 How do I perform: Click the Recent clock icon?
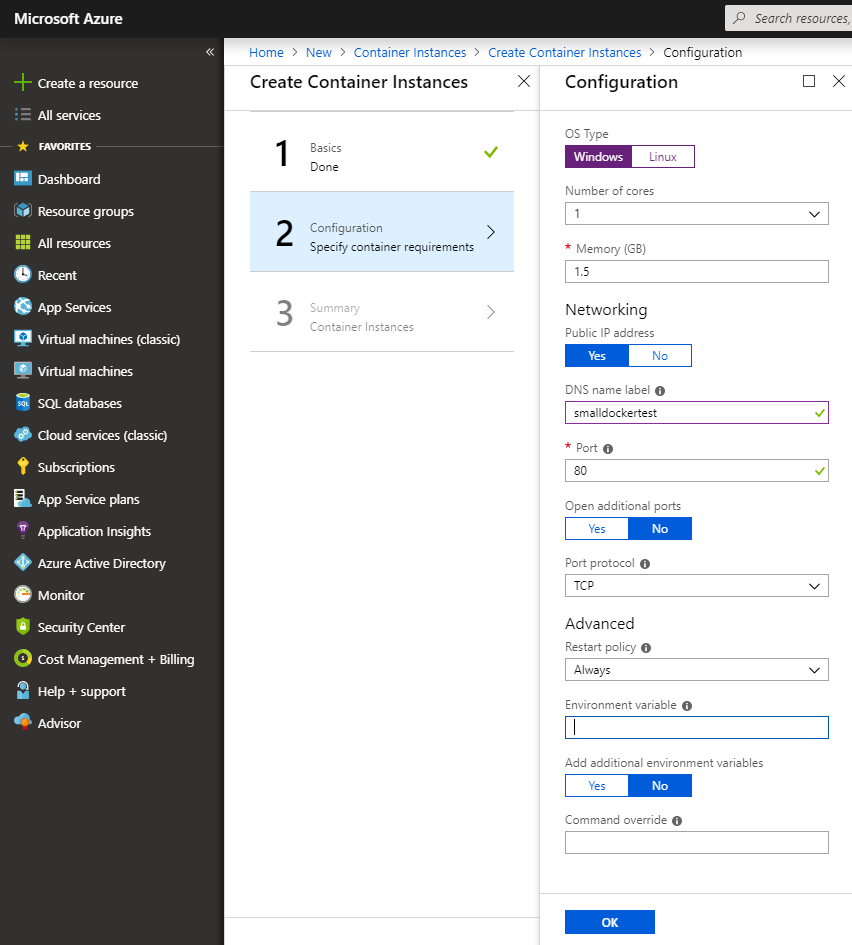tap(22, 274)
